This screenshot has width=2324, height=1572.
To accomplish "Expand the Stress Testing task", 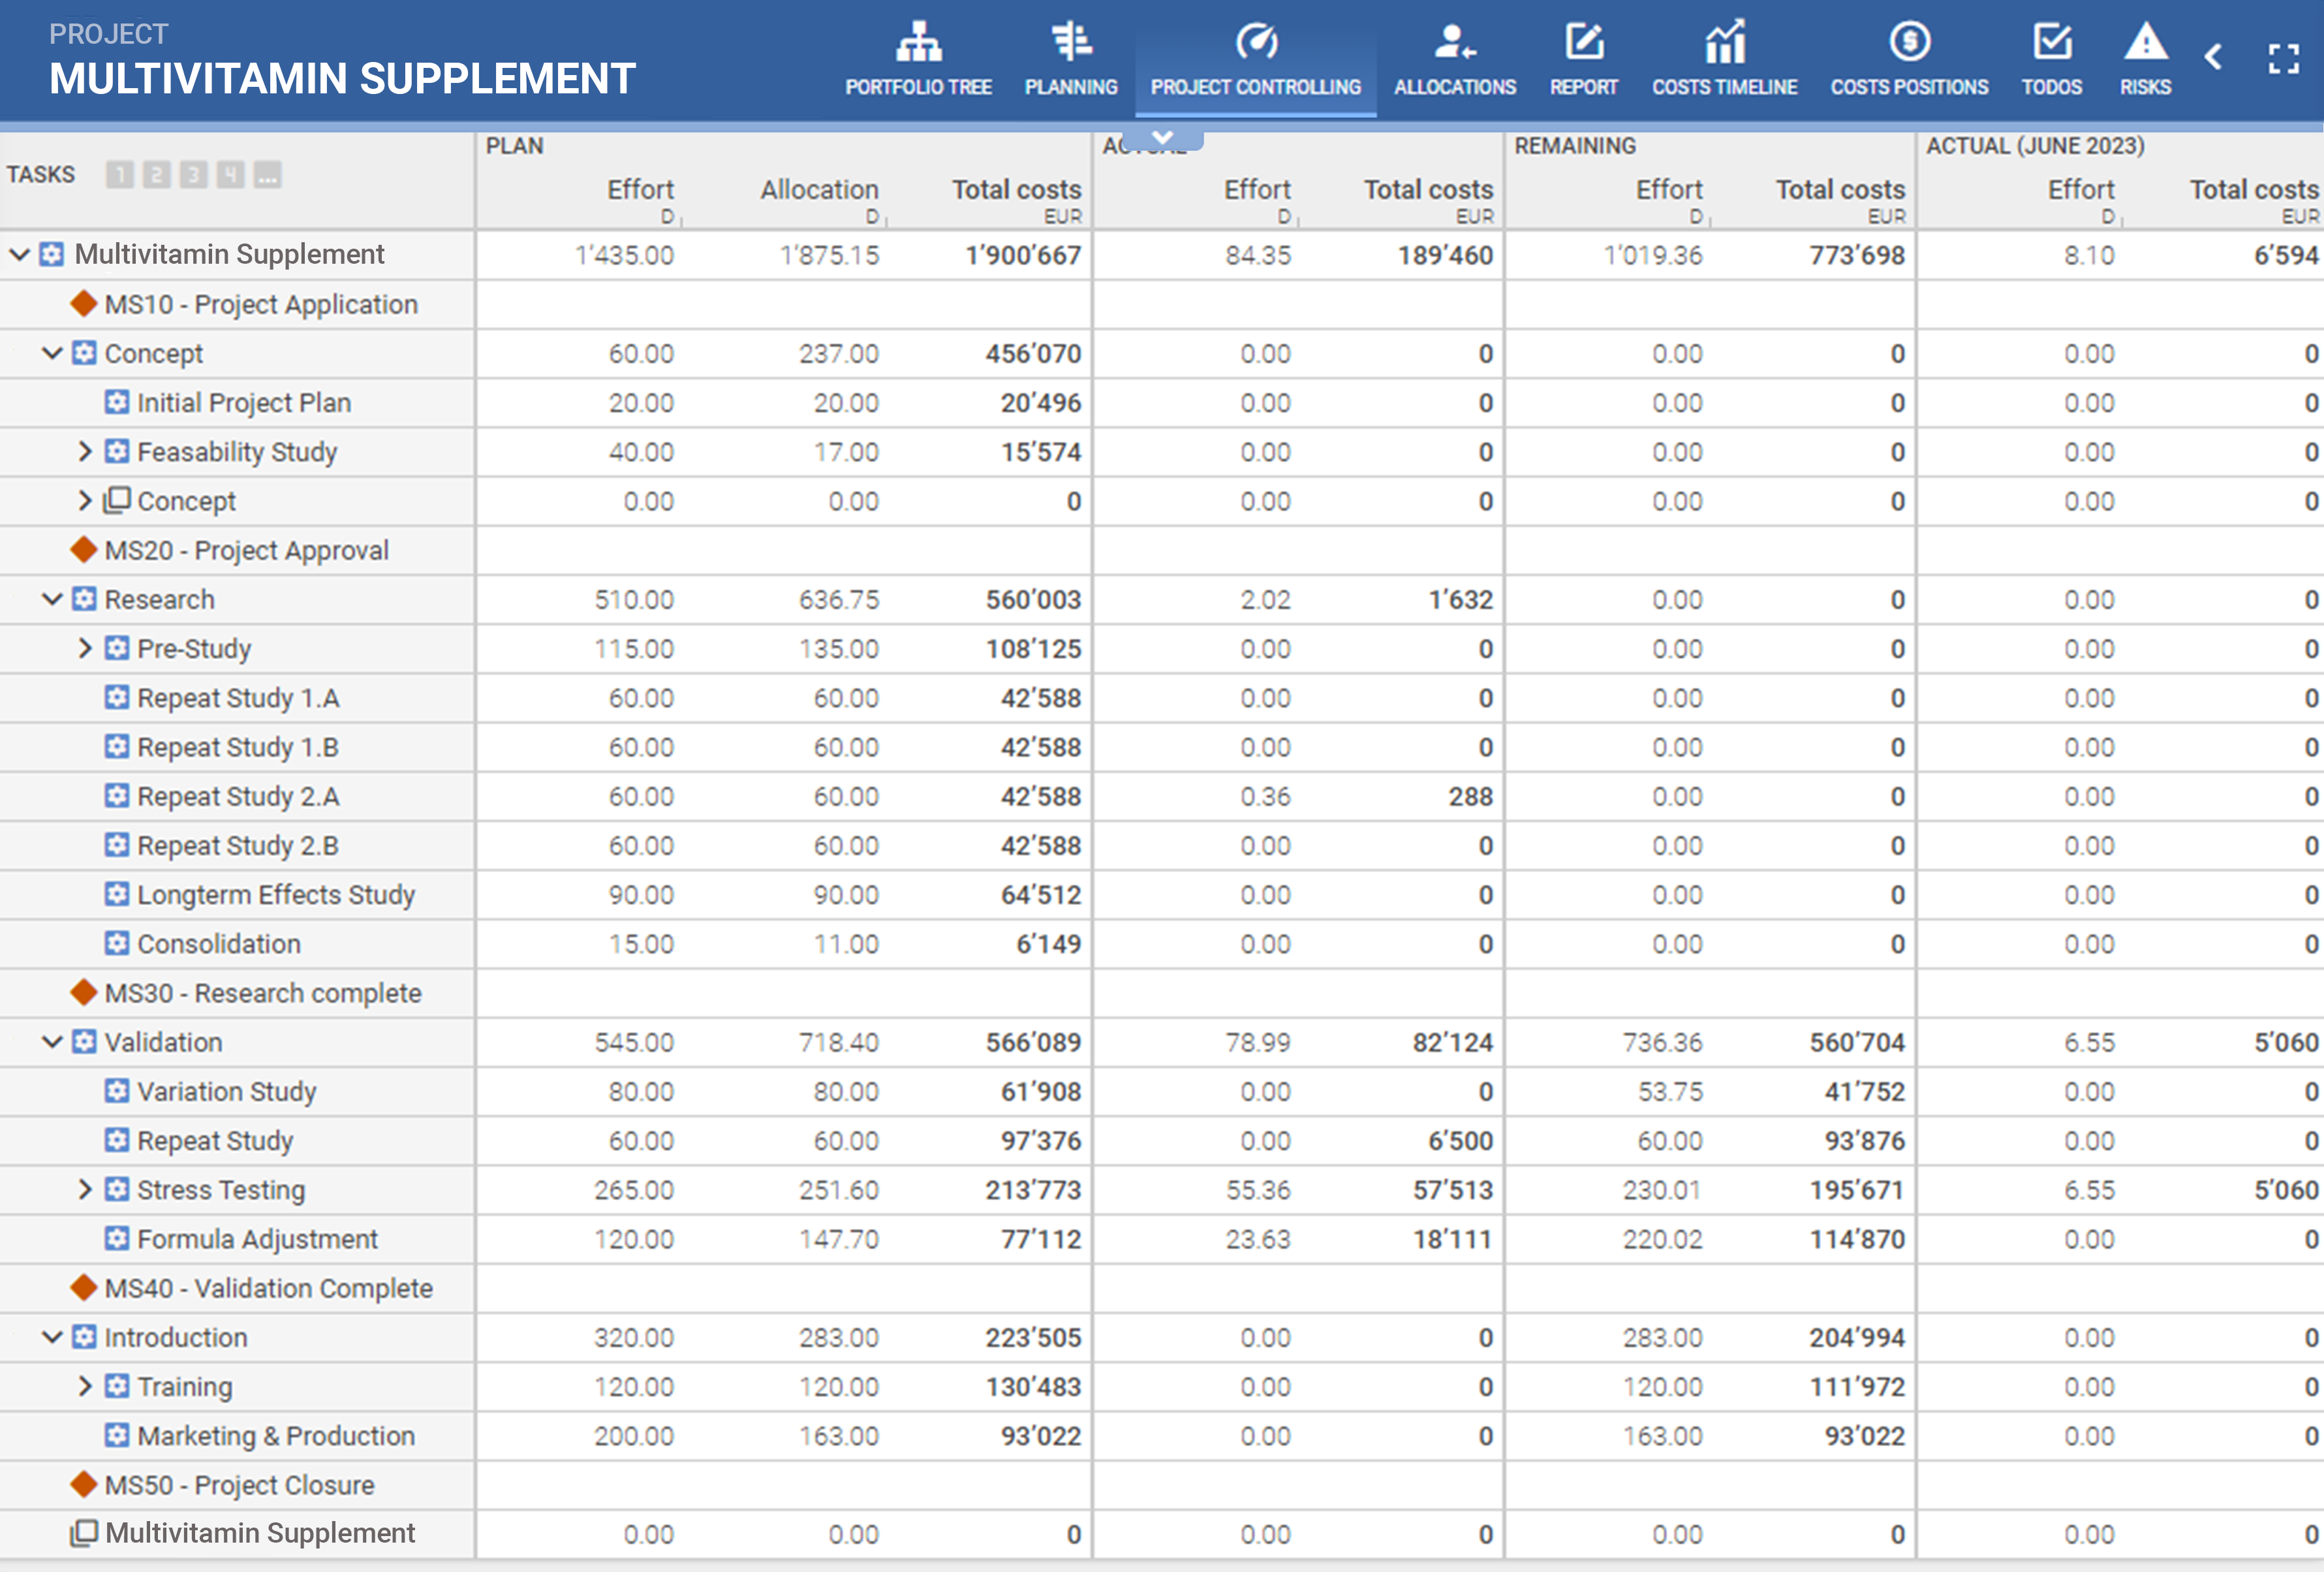I will [x=85, y=1189].
